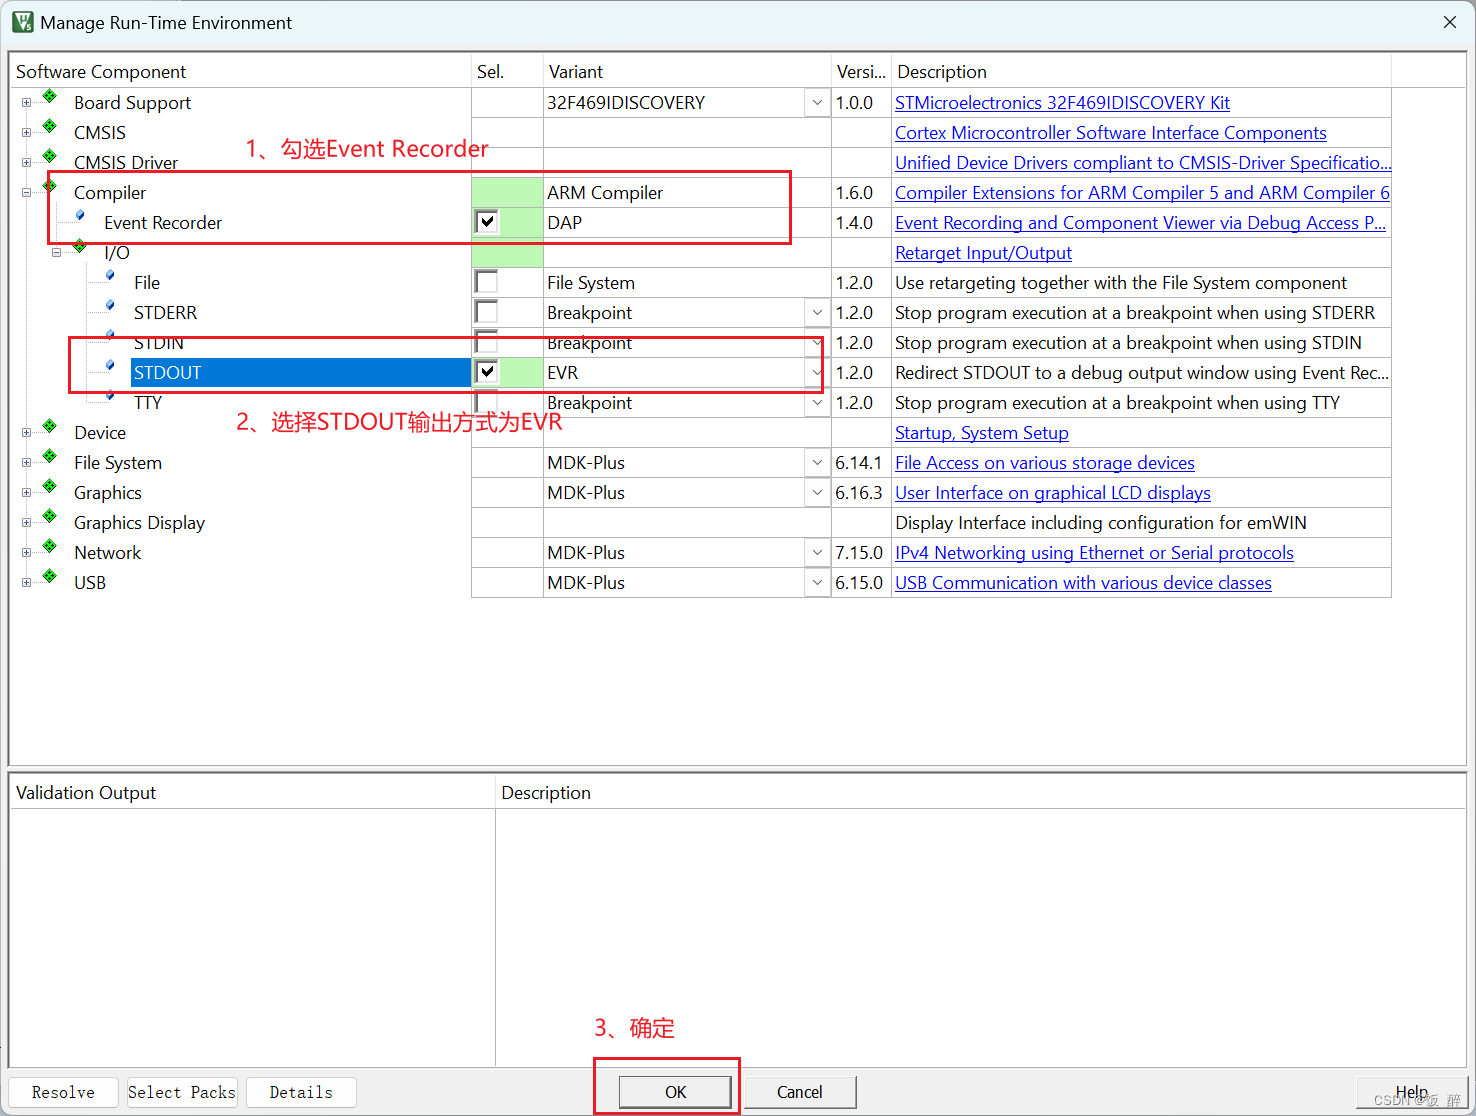Click the Select Packs button
The image size is (1476, 1116).
(x=181, y=1092)
